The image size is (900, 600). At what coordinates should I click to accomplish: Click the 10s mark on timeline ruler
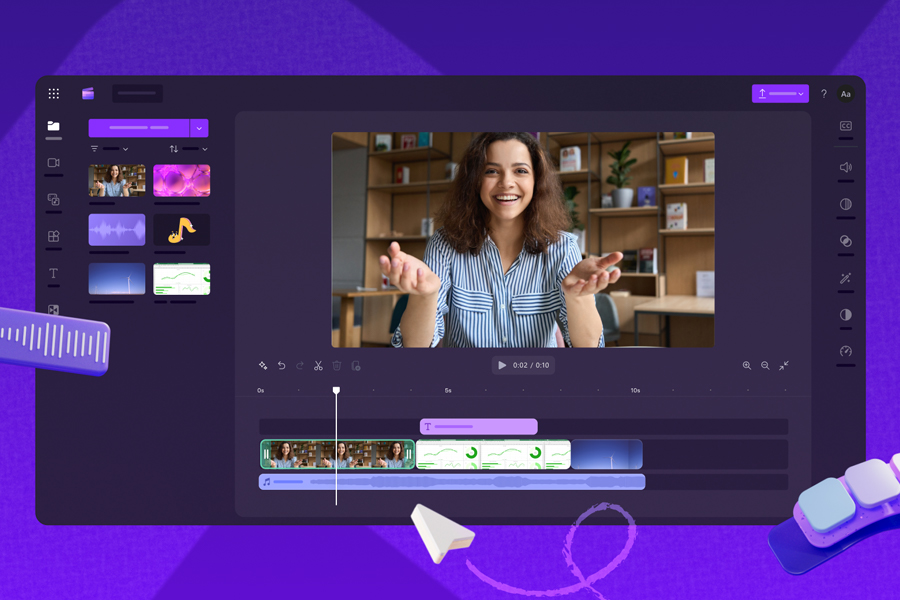[635, 390]
